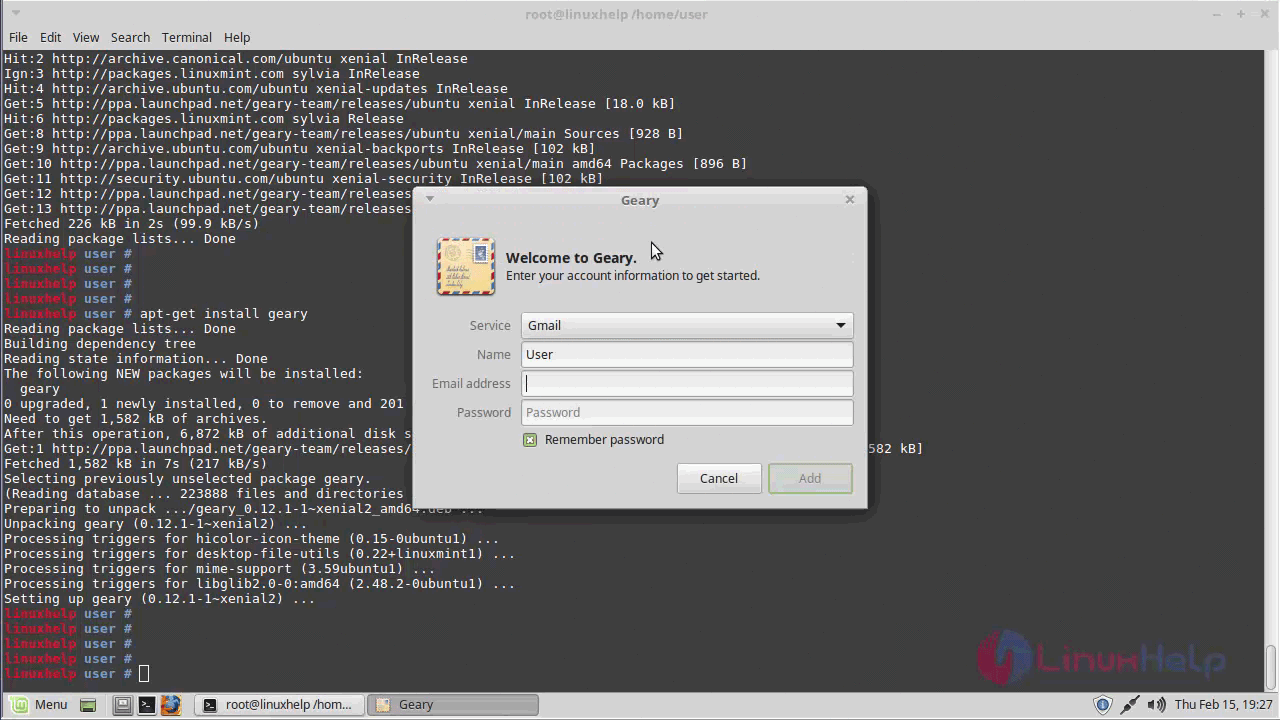This screenshot has height=720, width=1280.
Task: Click the volume speaker tray icon
Action: click(x=1157, y=705)
